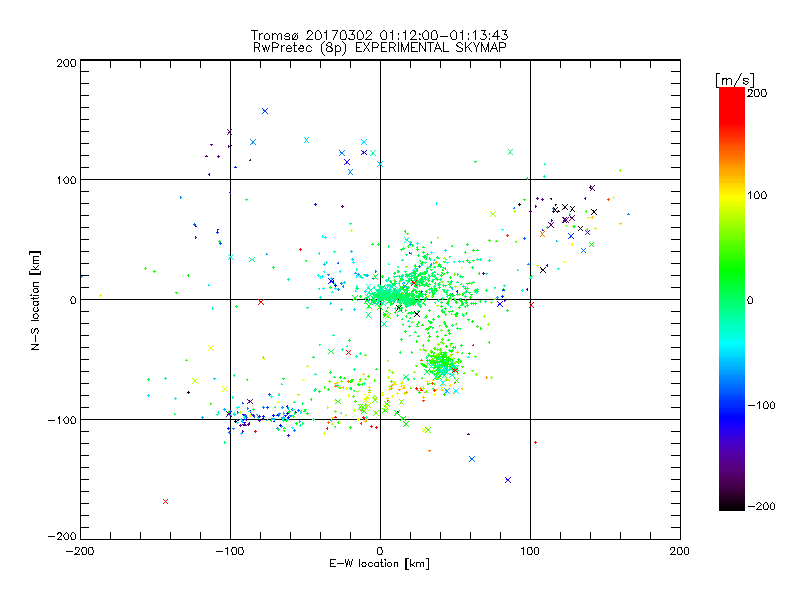Screen dimensions: 800x600
Task: Click the title line 'Tromsø 20170302 01:12:00-01:13:43'
Action: (380, 35)
